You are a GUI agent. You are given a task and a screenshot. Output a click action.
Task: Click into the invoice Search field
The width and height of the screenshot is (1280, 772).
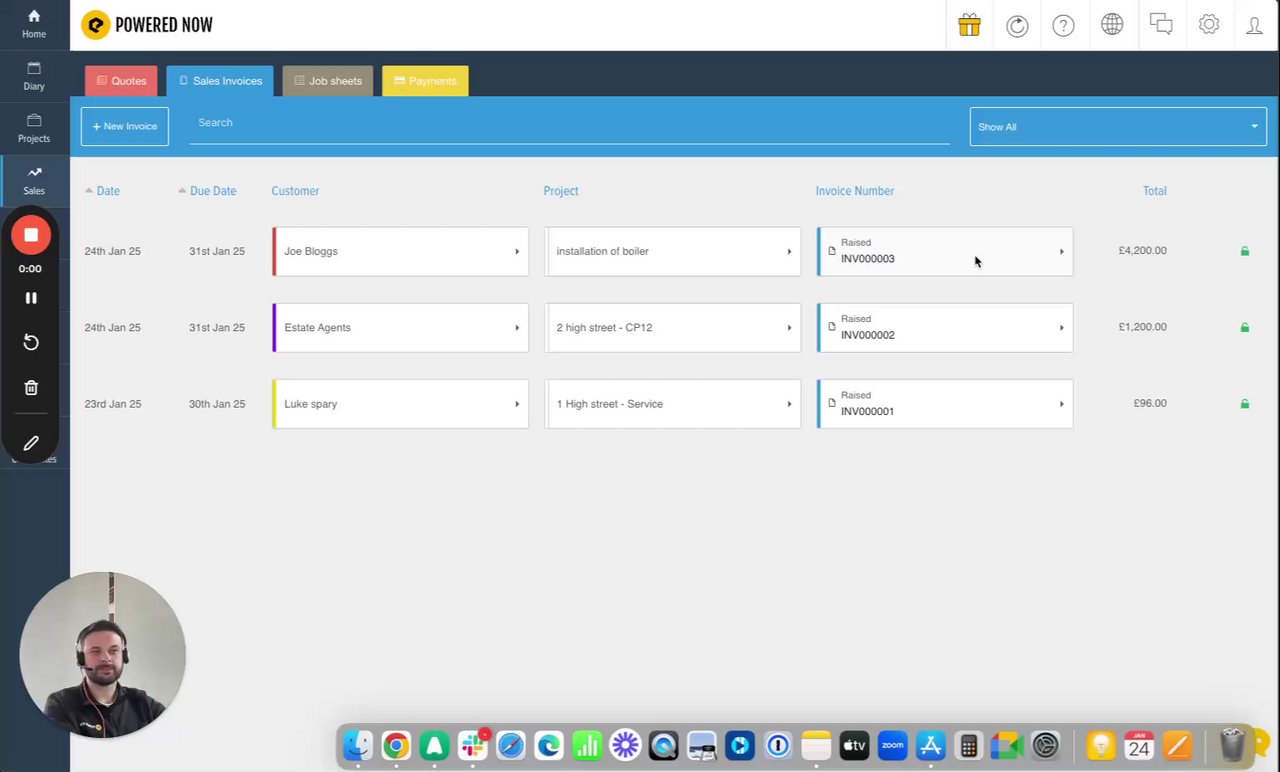(x=570, y=124)
